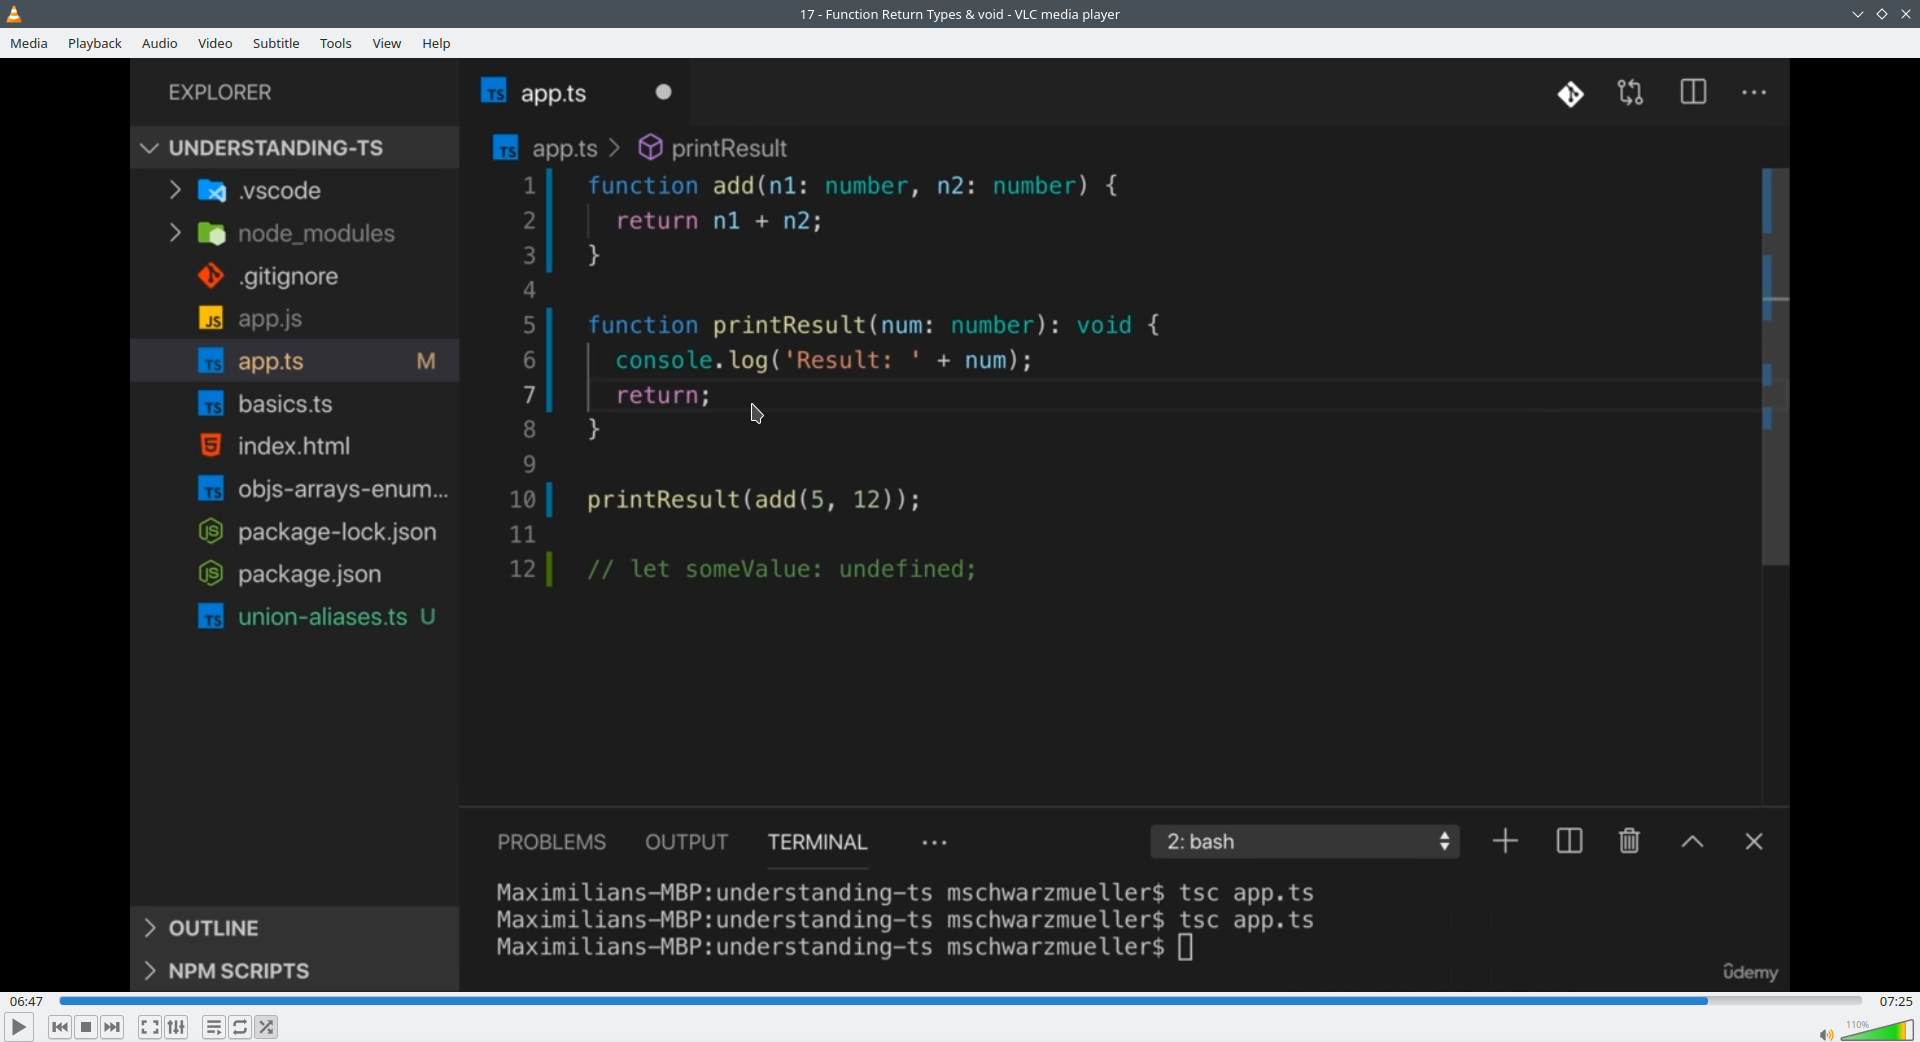
Task: Adjust the volume slider
Action: (x=1877, y=1030)
